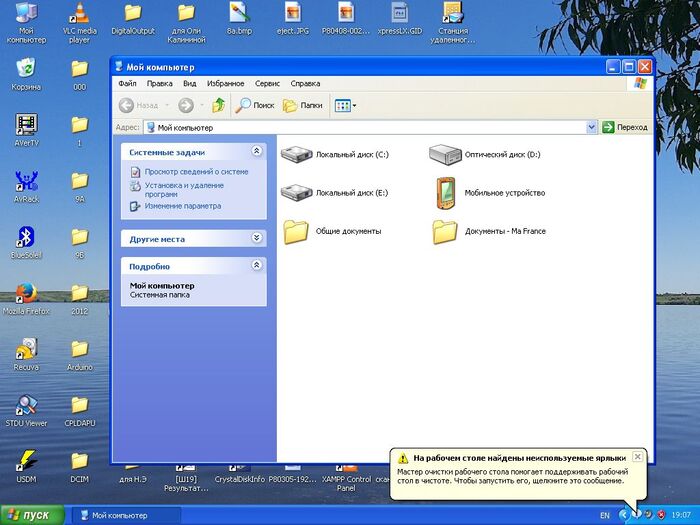Select the Мобильное устройство icon

(445, 191)
